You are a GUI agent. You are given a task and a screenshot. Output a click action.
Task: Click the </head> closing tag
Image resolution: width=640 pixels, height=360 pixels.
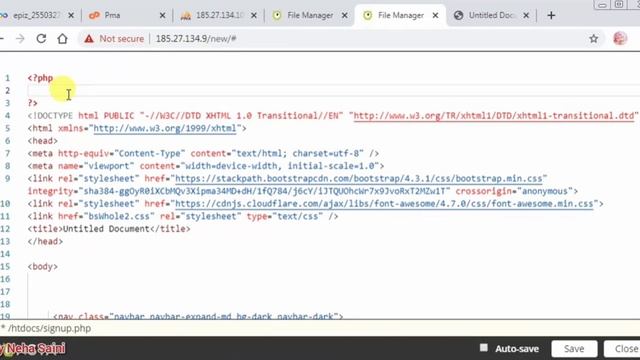[x=45, y=242]
